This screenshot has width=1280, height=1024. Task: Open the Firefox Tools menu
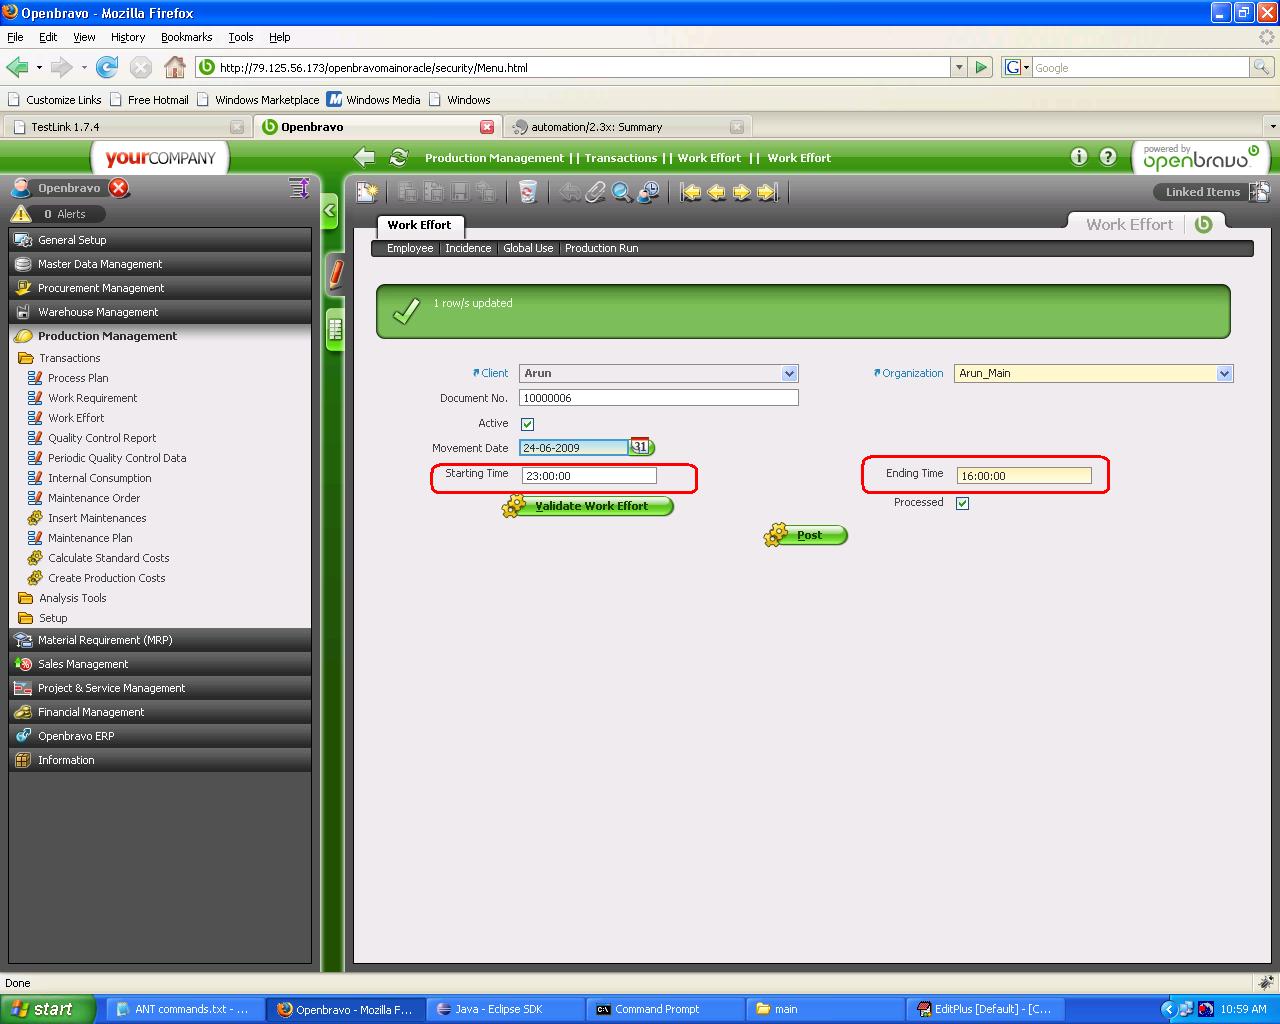241,37
